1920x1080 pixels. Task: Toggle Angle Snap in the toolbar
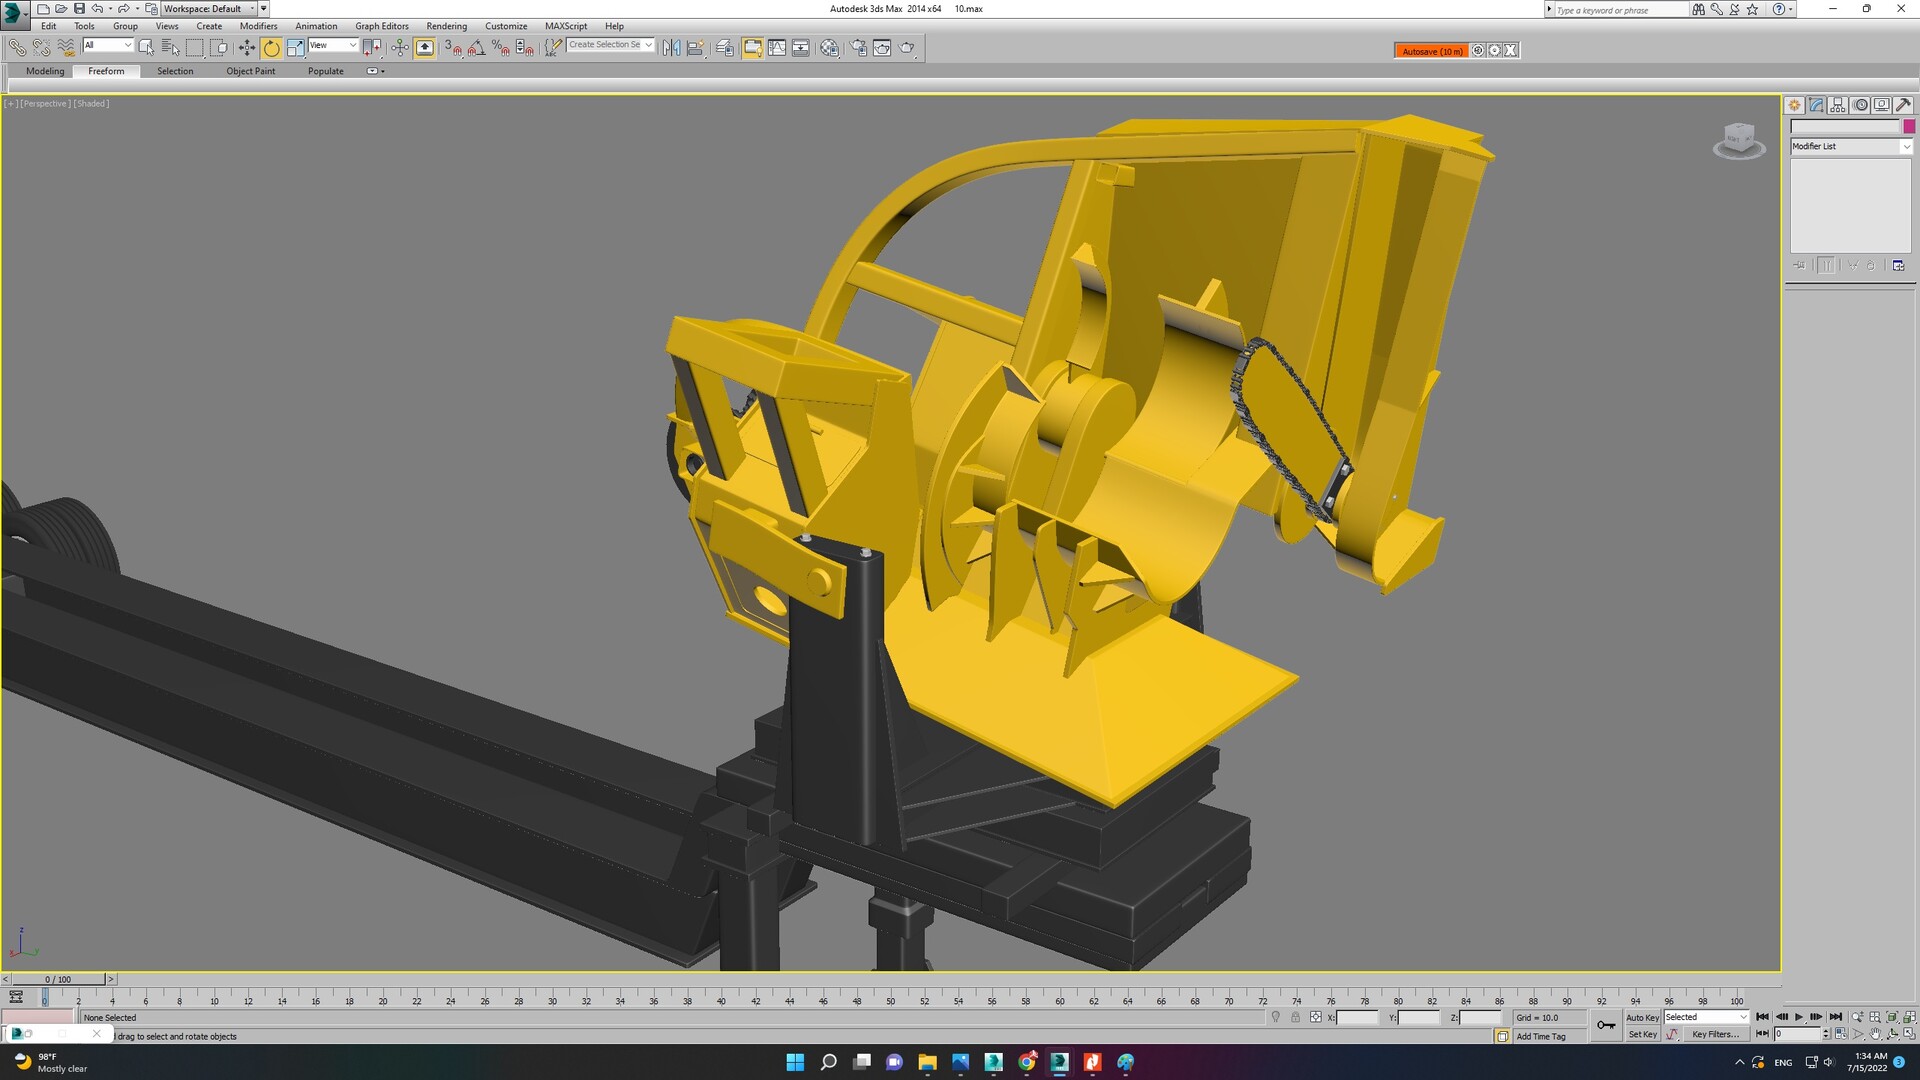coord(477,47)
